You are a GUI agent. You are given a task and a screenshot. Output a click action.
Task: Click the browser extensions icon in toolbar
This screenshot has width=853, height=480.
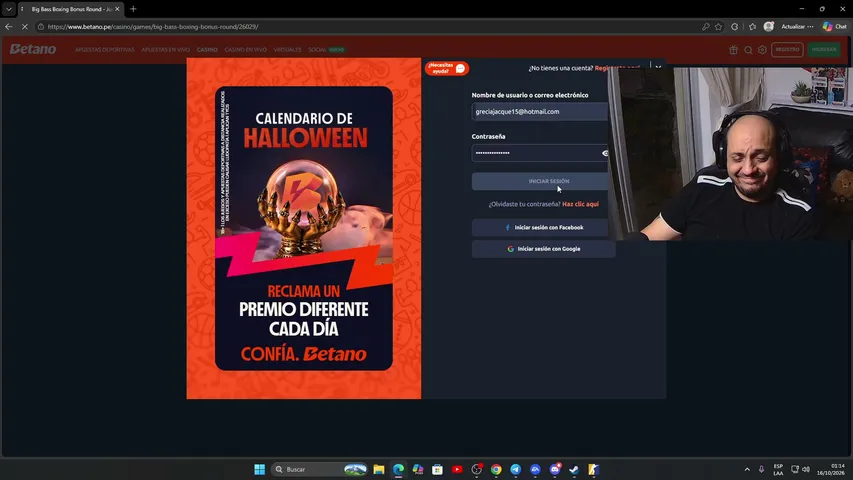click(734, 26)
